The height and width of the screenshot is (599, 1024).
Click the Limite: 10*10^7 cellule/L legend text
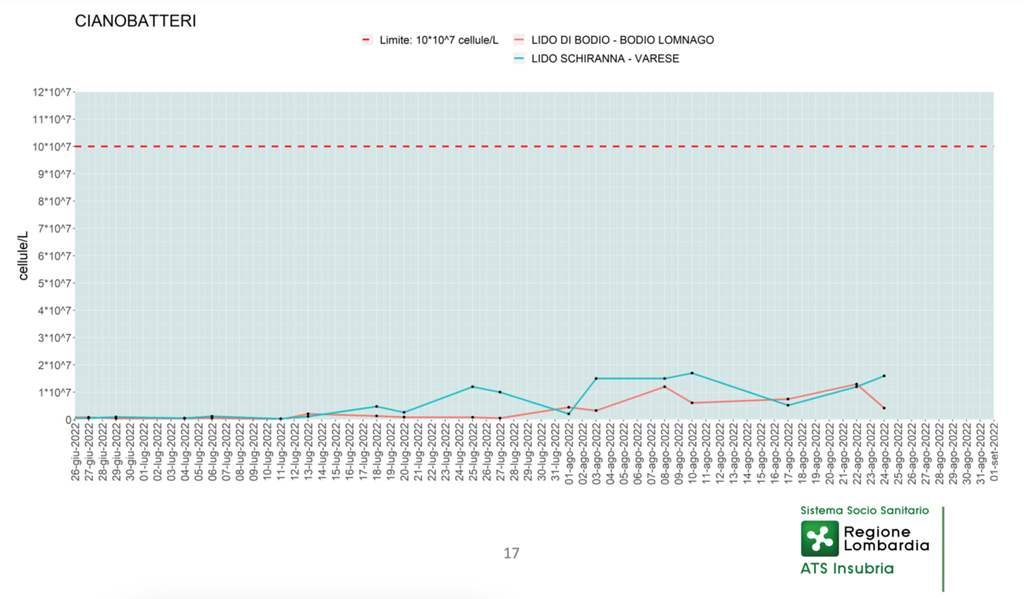[x=439, y=40]
